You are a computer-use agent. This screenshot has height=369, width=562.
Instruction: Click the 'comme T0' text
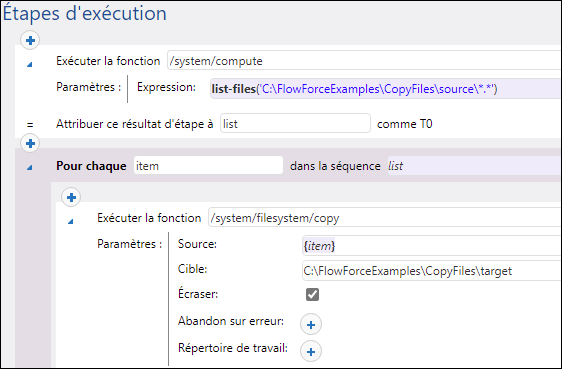pyautogui.click(x=405, y=124)
